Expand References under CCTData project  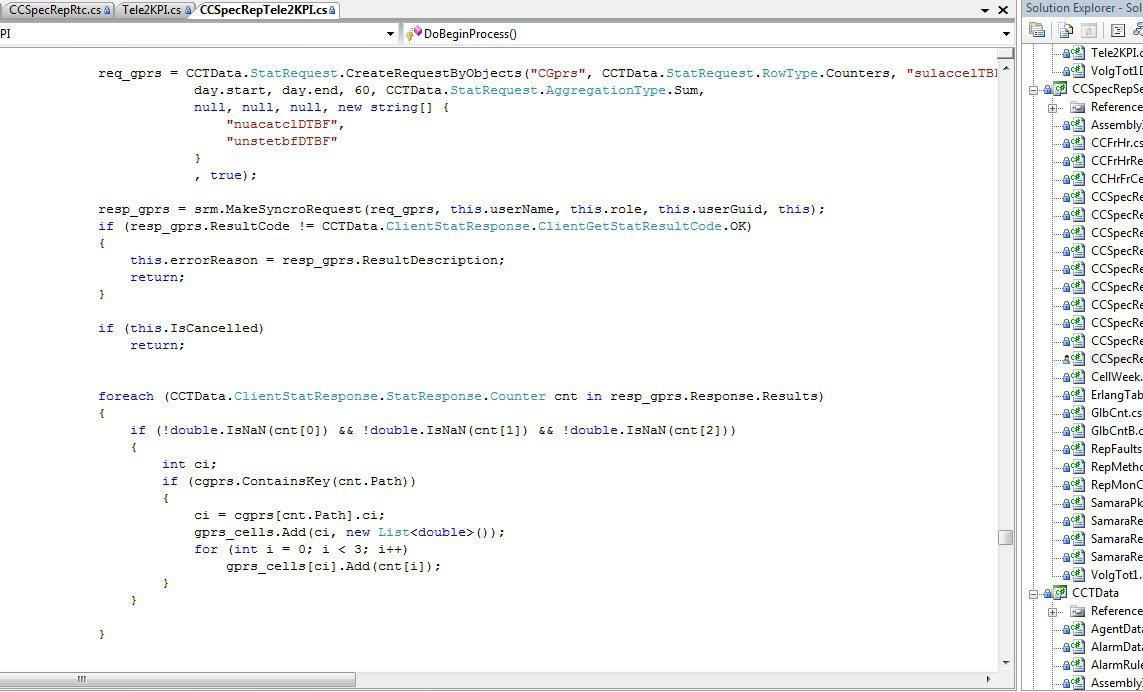(x=1052, y=612)
